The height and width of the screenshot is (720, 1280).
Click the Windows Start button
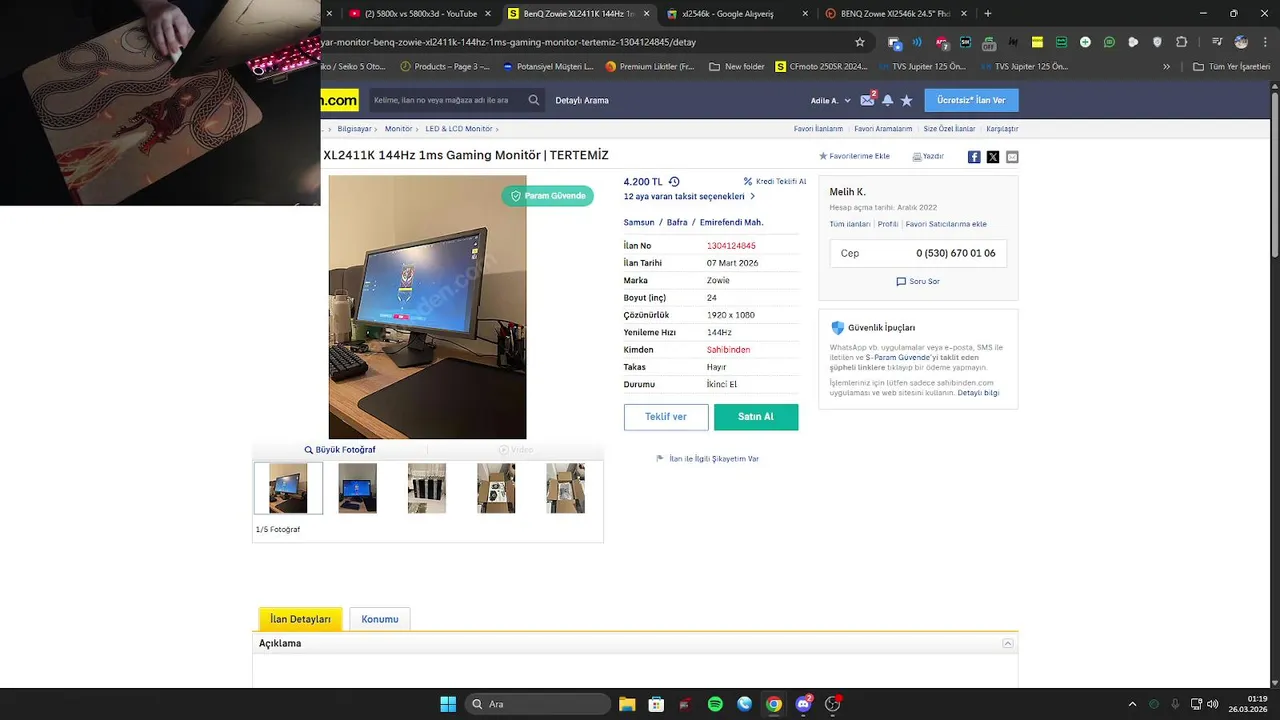pyautogui.click(x=448, y=704)
